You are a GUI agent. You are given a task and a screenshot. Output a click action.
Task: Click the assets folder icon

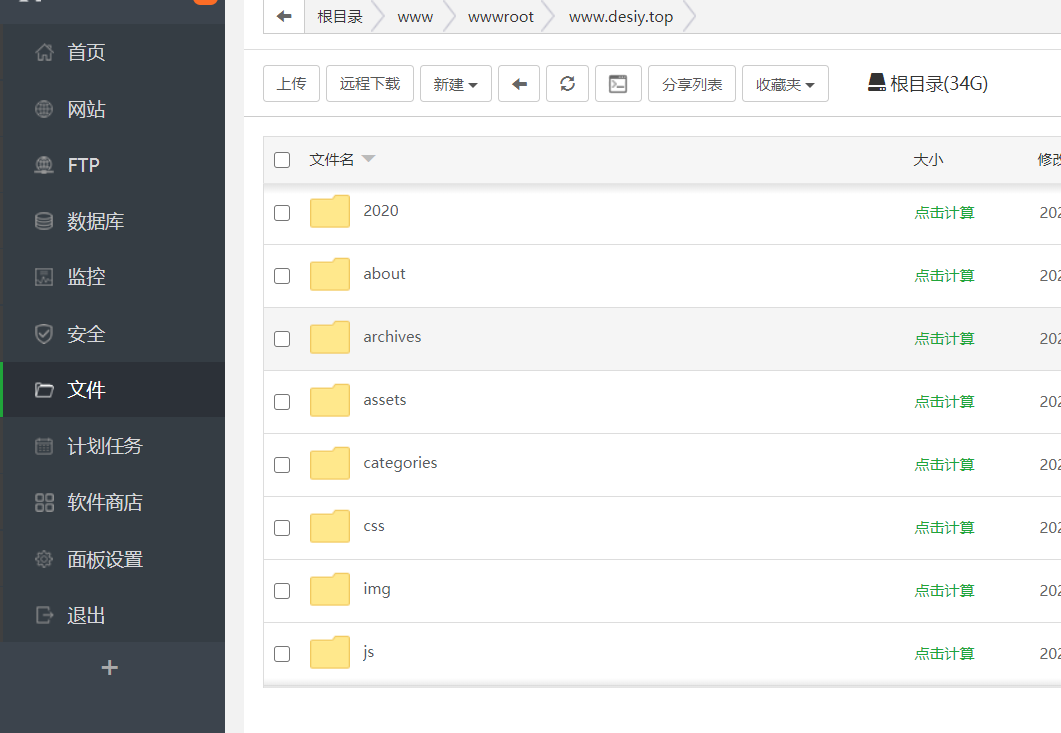pyautogui.click(x=330, y=400)
